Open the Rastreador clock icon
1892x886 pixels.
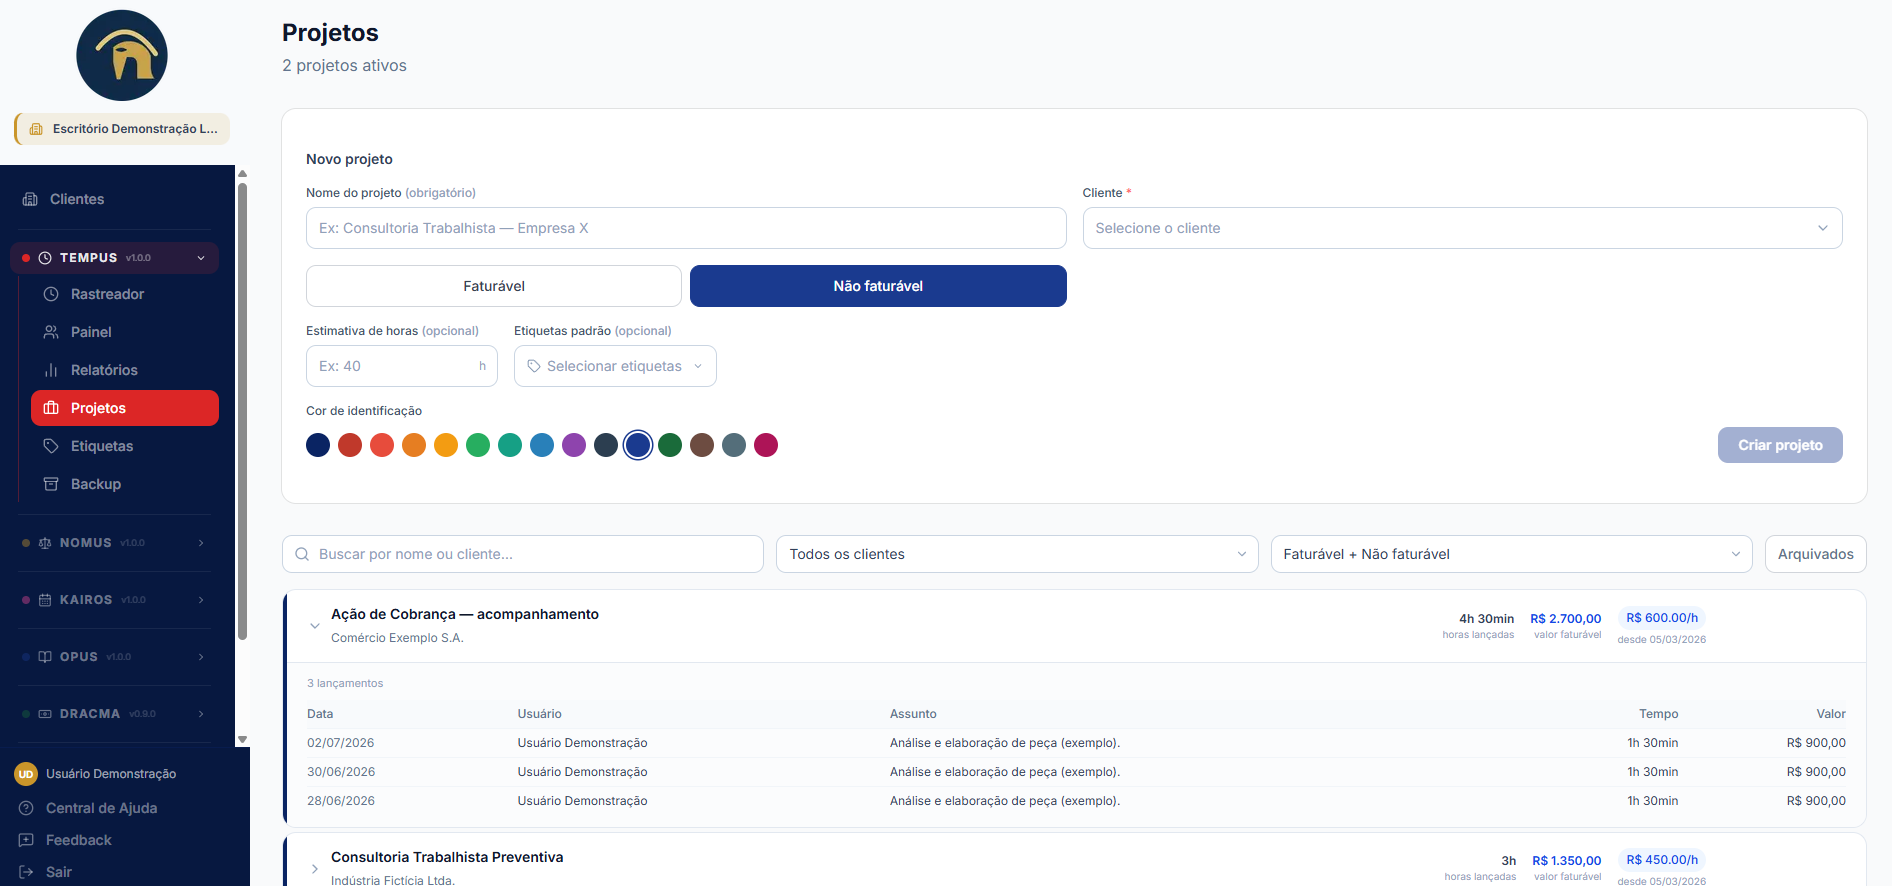[51, 294]
